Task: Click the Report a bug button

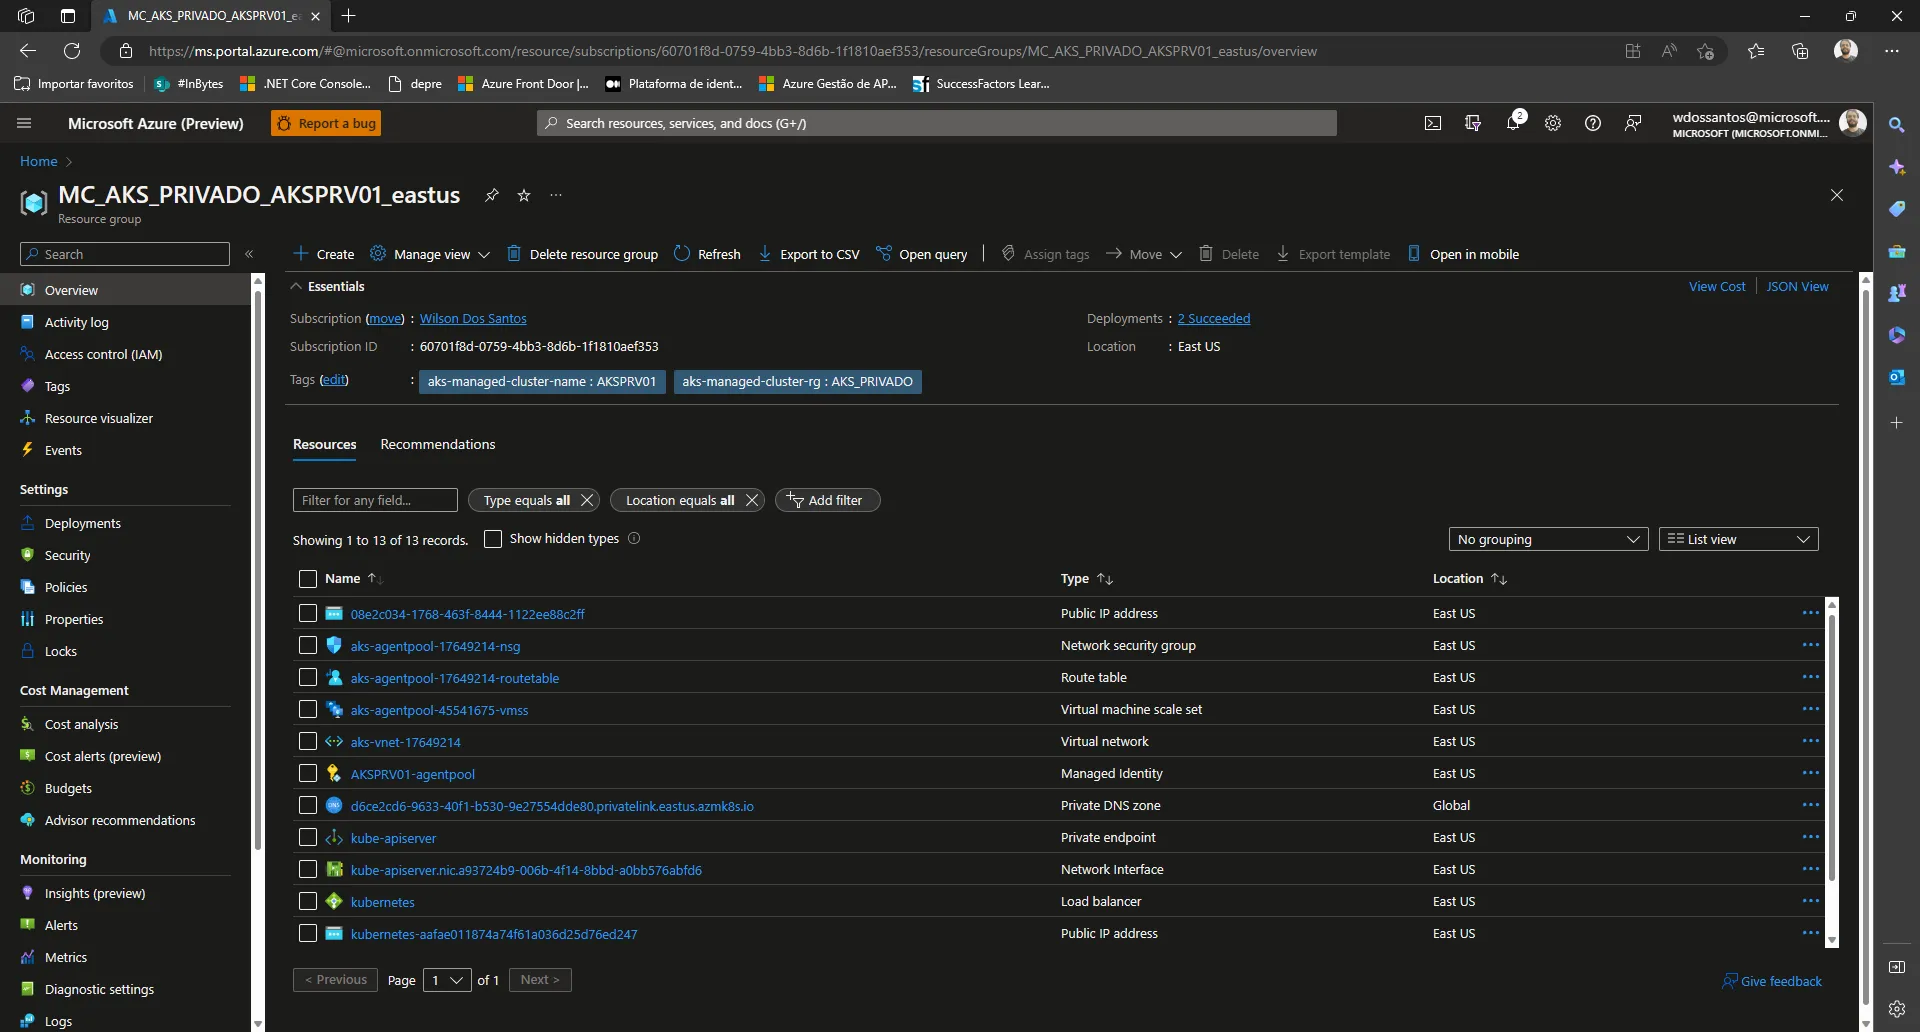Action: tap(326, 123)
